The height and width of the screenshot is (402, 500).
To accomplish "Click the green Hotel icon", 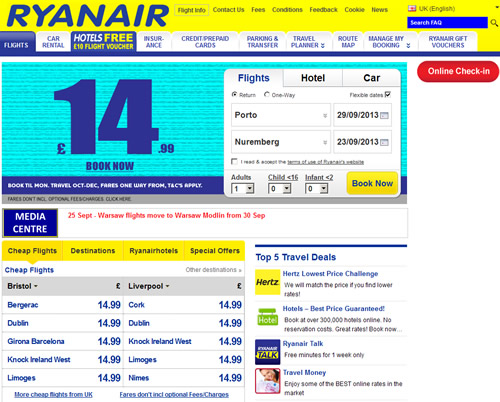I will tap(267, 317).
